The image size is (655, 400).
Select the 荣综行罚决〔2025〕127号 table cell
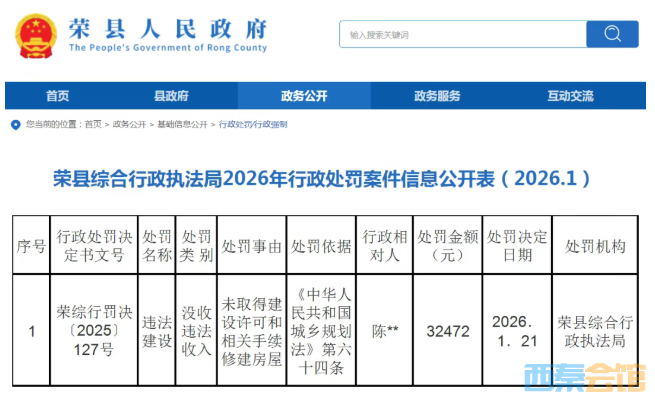coord(92,330)
